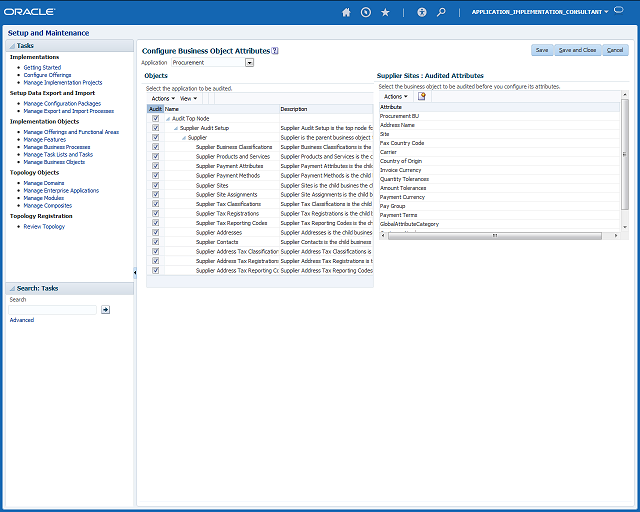Open the recent items clock icon
The height and width of the screenshot is (512, 640).
pos(366,12)
